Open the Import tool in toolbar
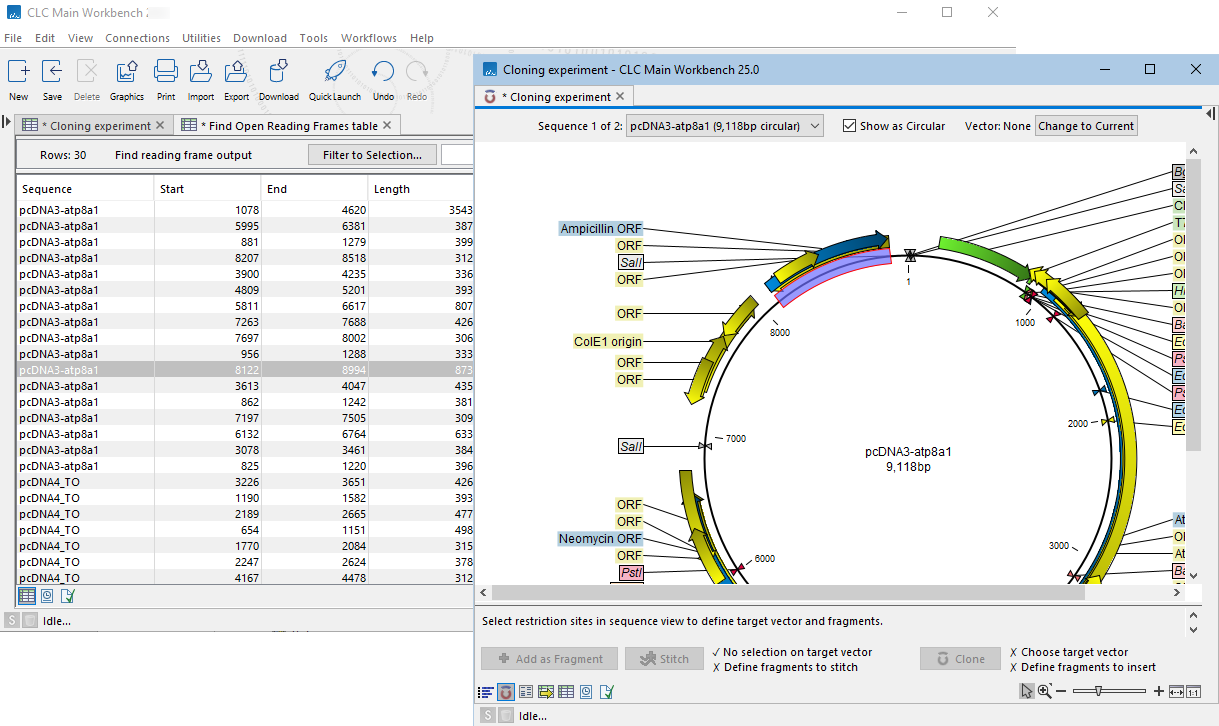 coord(201,72)
